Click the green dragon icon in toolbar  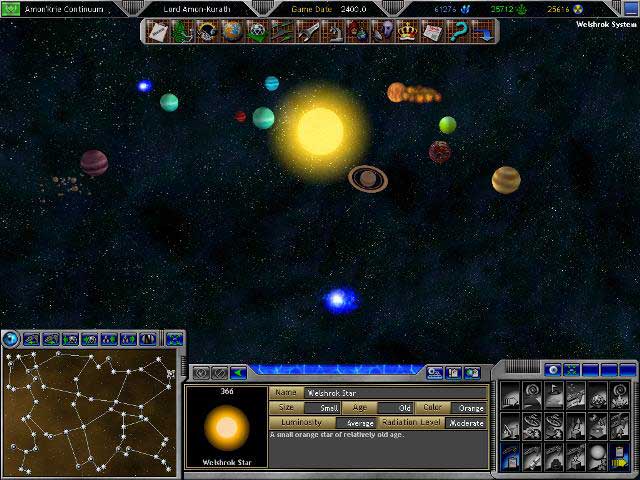(x=183, y=32)
